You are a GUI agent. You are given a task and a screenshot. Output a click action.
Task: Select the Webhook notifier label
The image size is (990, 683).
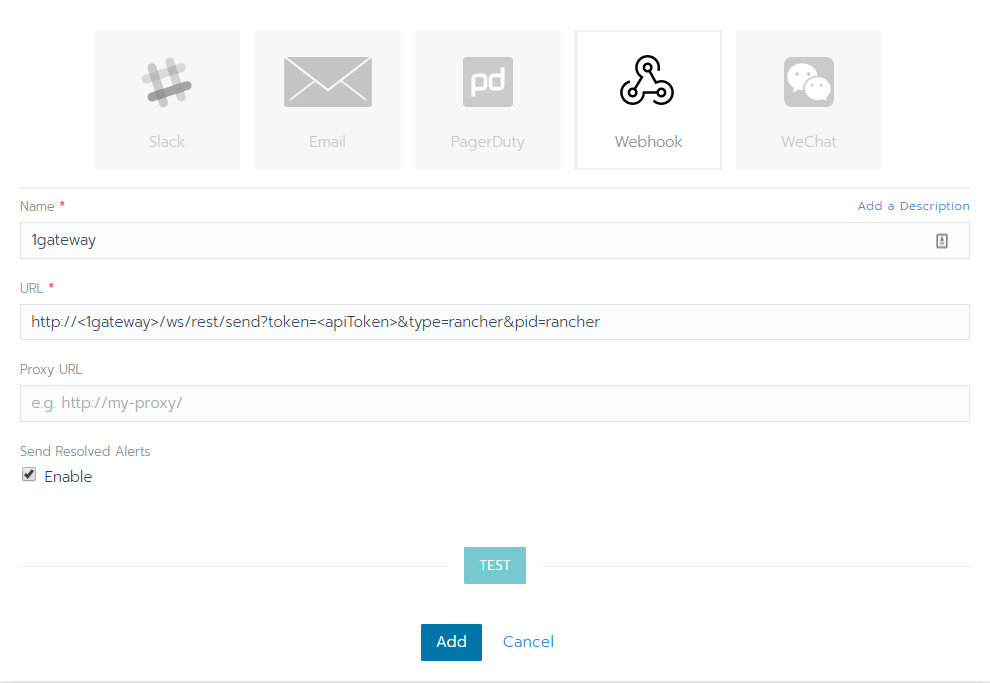(x=648, y=142)
